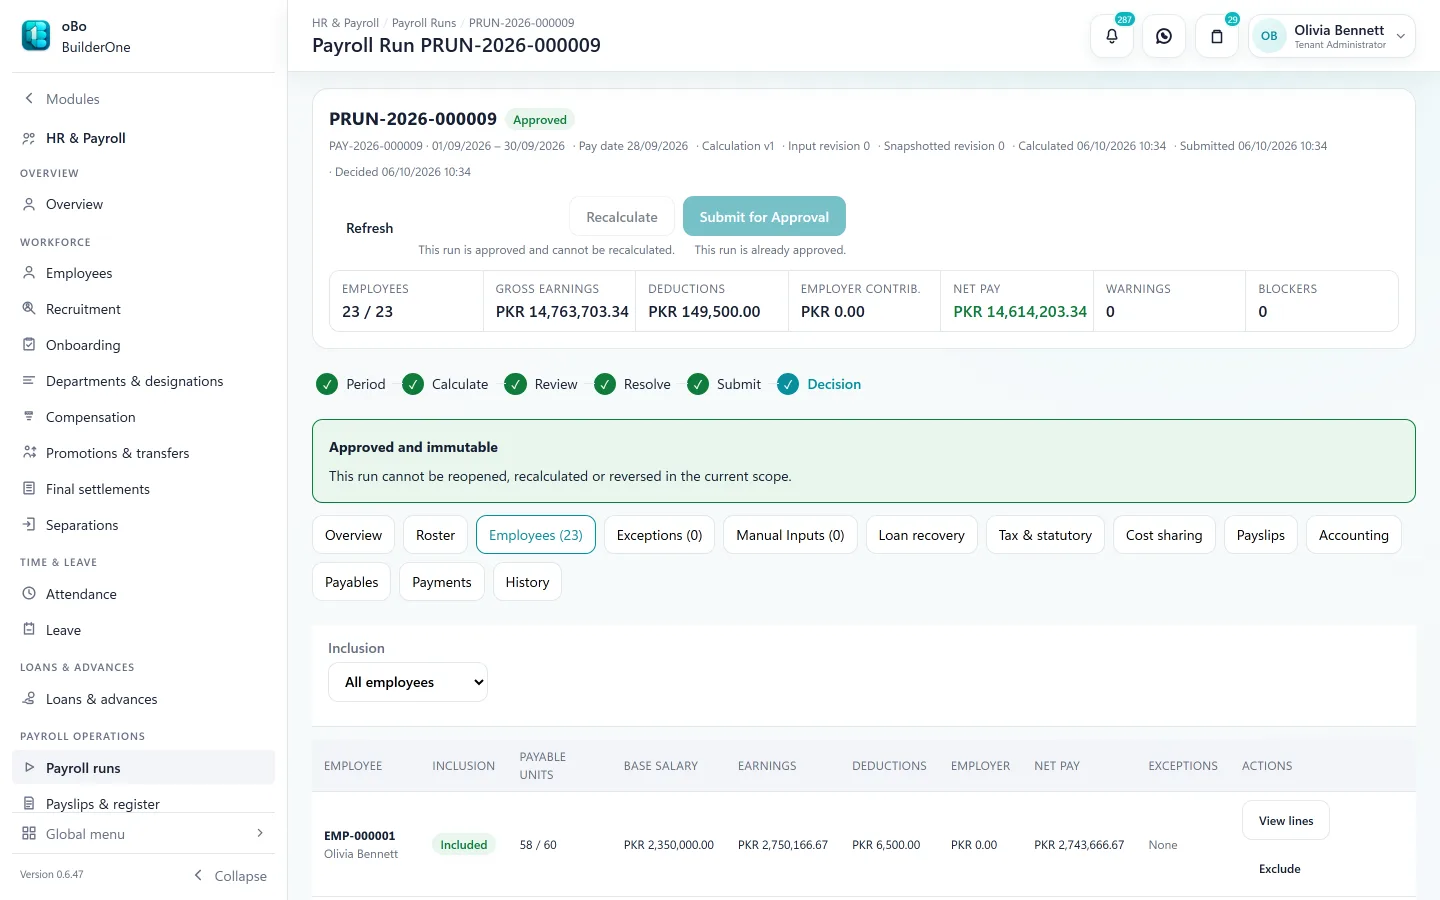The height and width of the screenshot is (900, 1440).
Task: Click the Period step checkmark
Action: point(327,384)
